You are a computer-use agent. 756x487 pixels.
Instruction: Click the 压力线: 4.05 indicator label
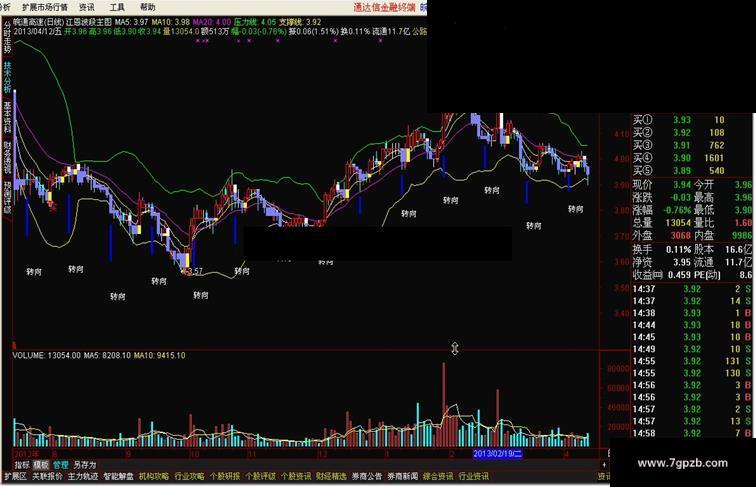255,22
